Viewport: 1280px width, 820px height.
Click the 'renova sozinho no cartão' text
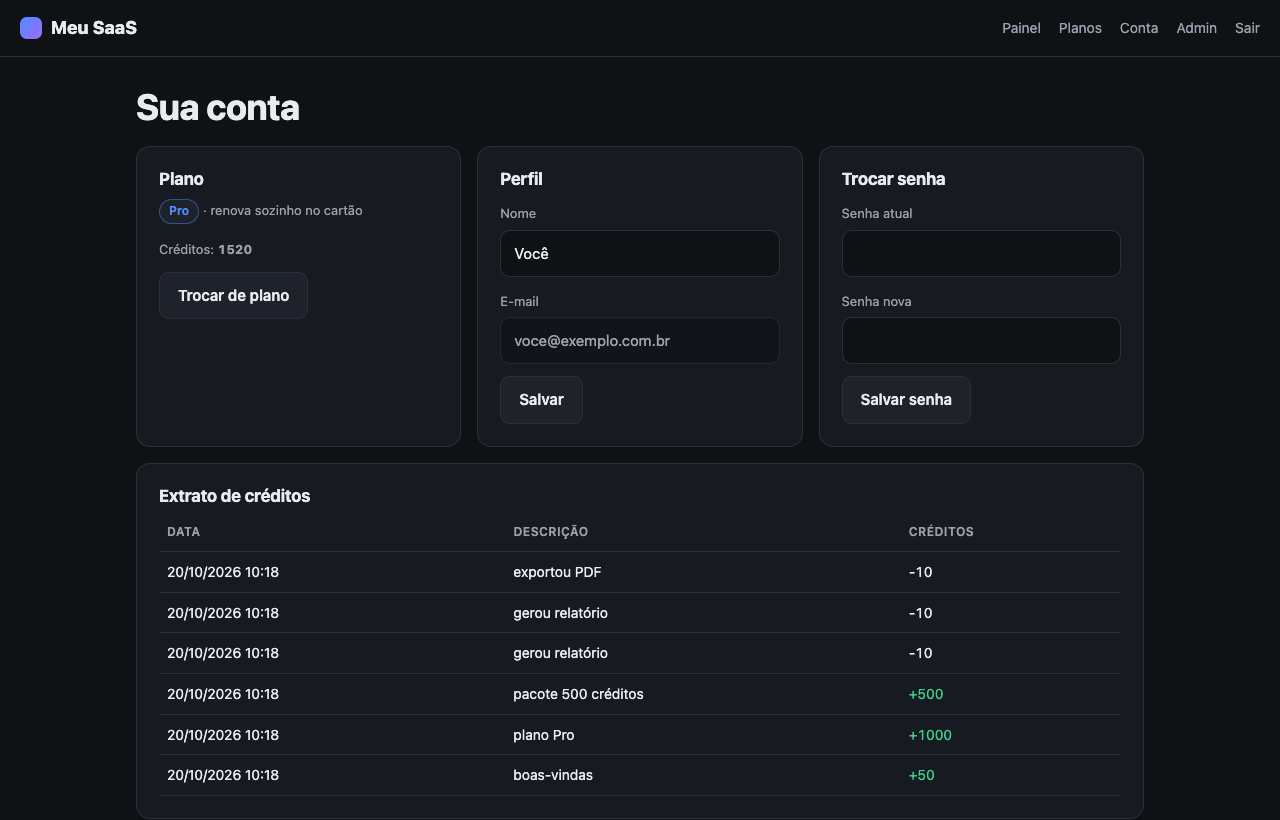point(286,211)
